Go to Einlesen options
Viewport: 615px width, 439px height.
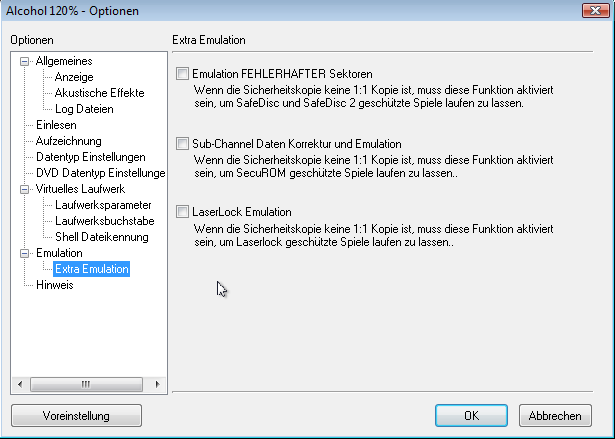(56, 125)
